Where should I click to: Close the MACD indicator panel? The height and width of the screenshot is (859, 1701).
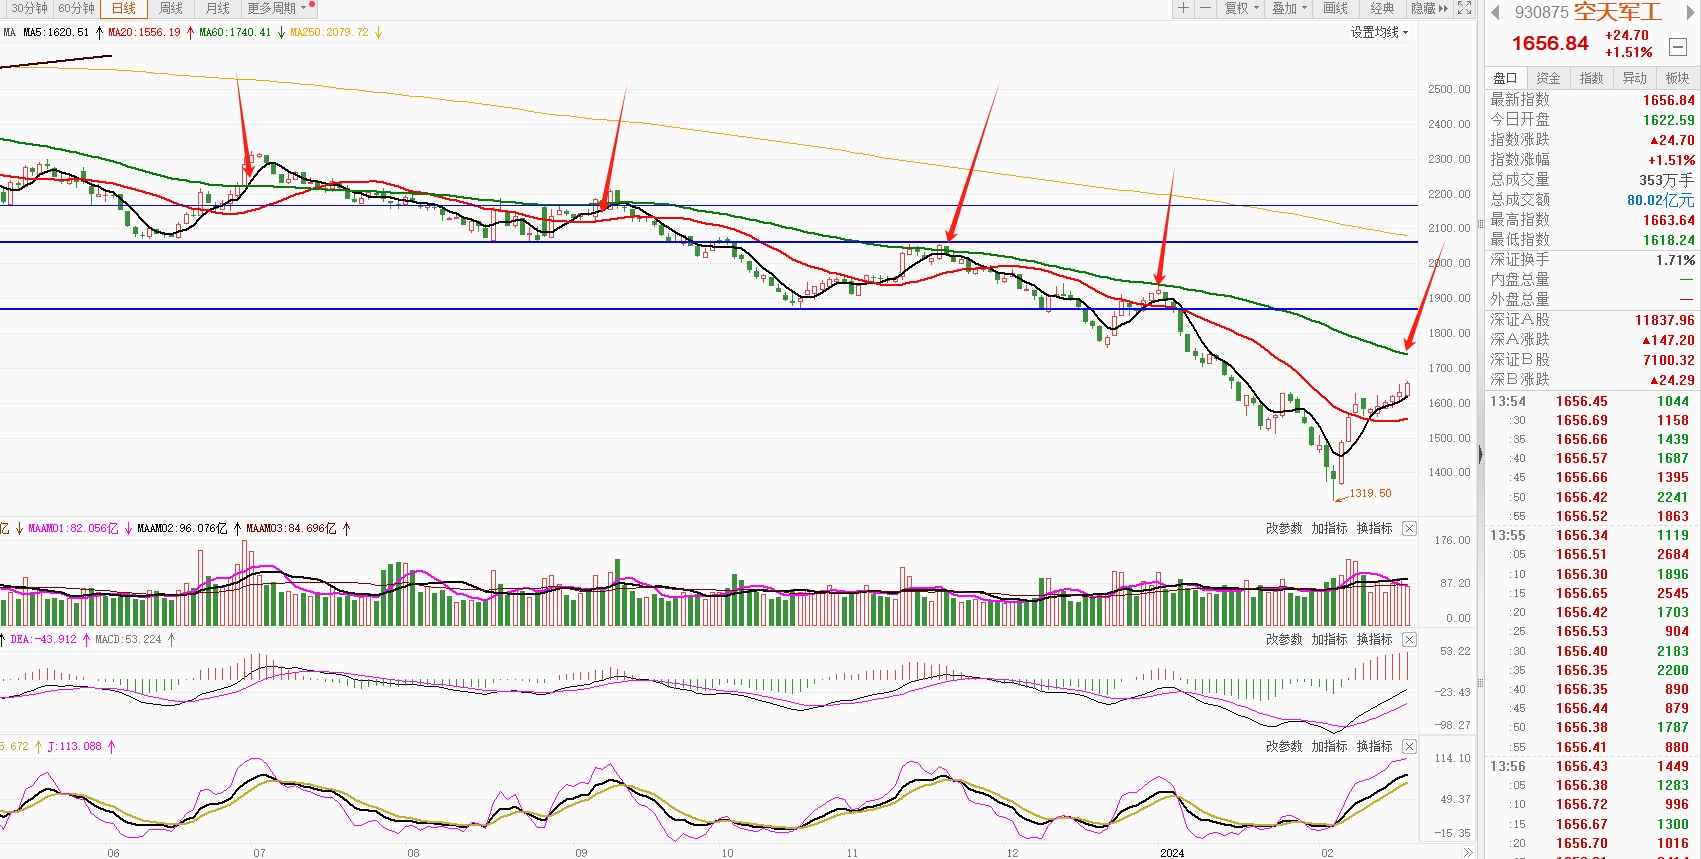point(1409,640)
